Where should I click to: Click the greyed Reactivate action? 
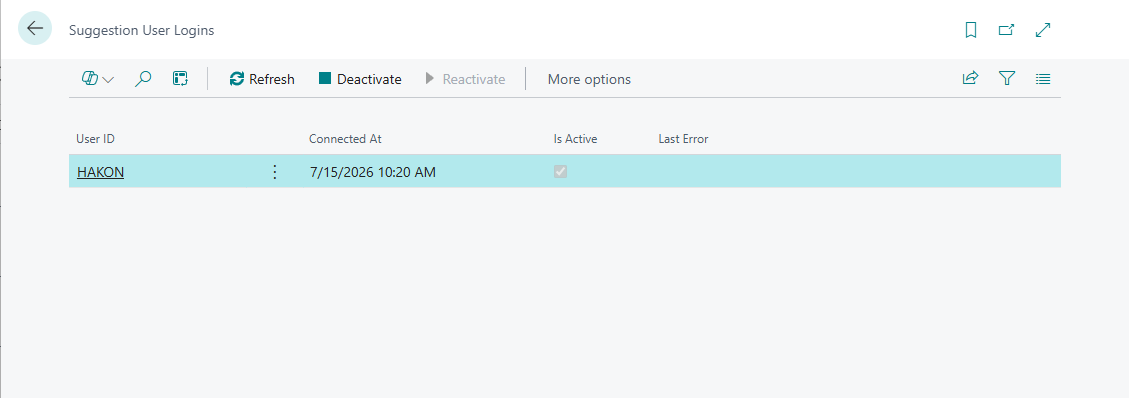[x=466, y=79]
